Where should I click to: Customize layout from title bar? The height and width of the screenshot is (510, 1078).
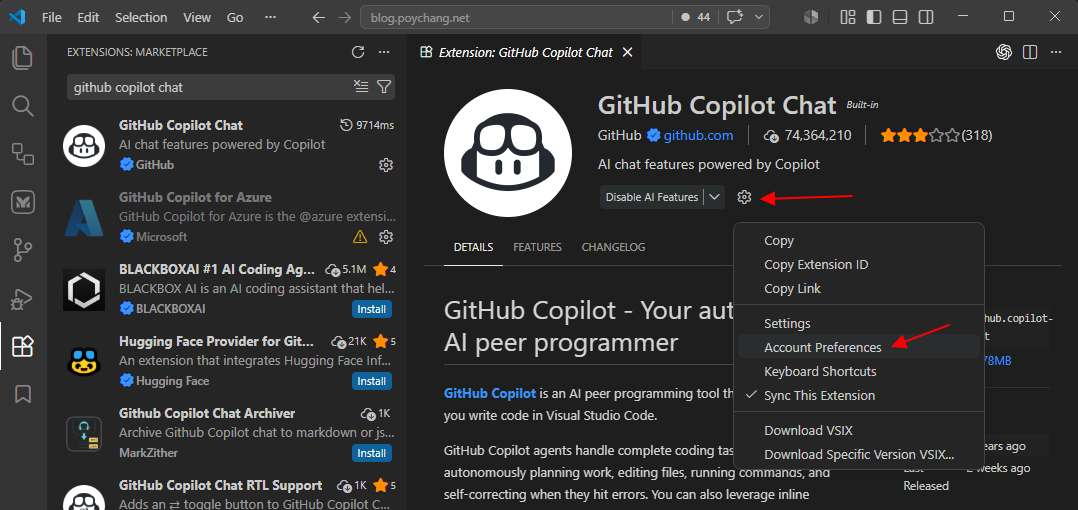pyautogui.click(x=848, y=17)
